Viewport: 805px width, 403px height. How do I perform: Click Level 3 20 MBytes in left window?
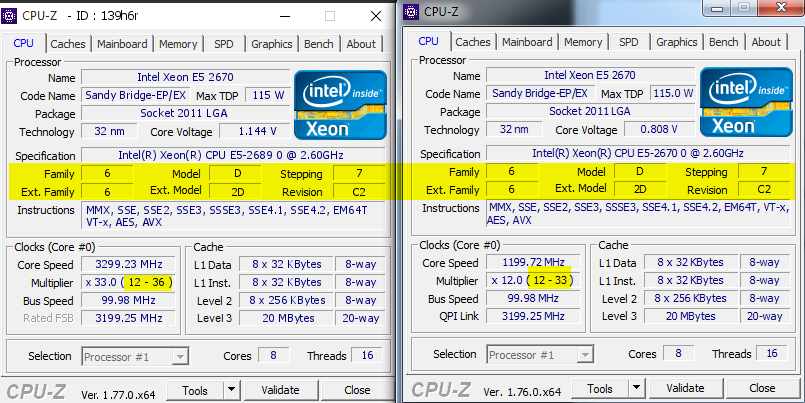coord(286,318)
